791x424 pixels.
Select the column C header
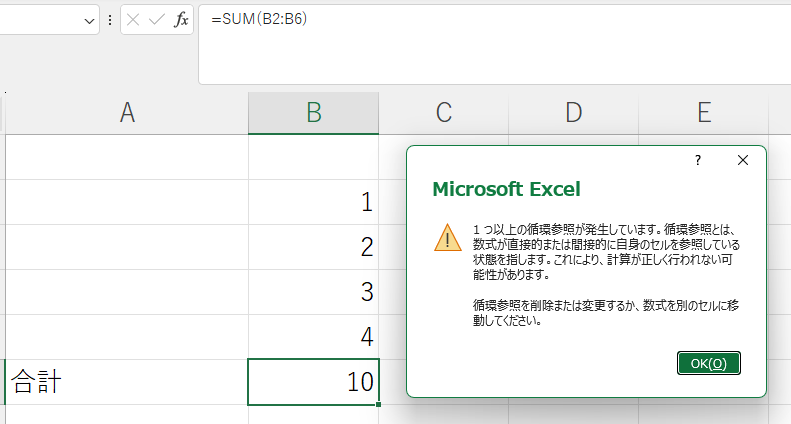coord(443,113)
